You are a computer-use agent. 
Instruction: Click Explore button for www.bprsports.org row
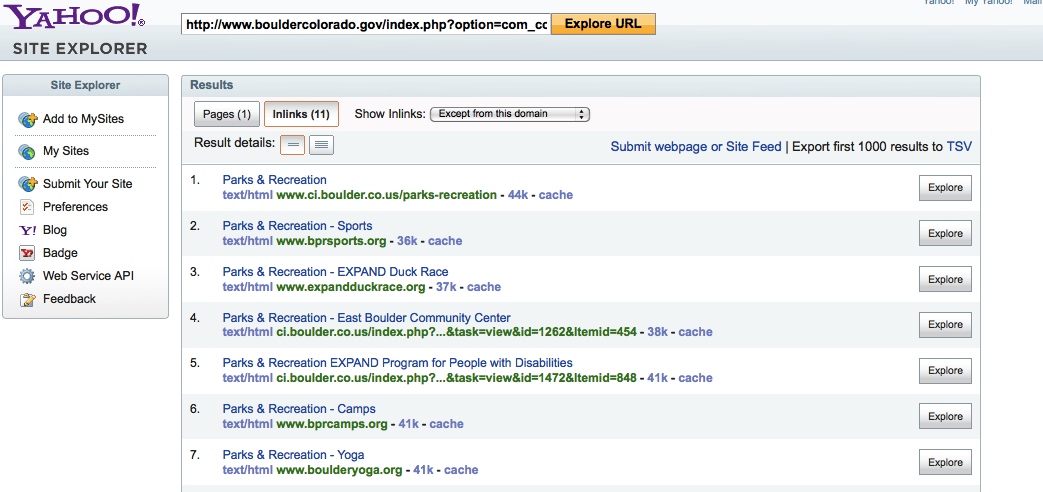tap(945, 233)
